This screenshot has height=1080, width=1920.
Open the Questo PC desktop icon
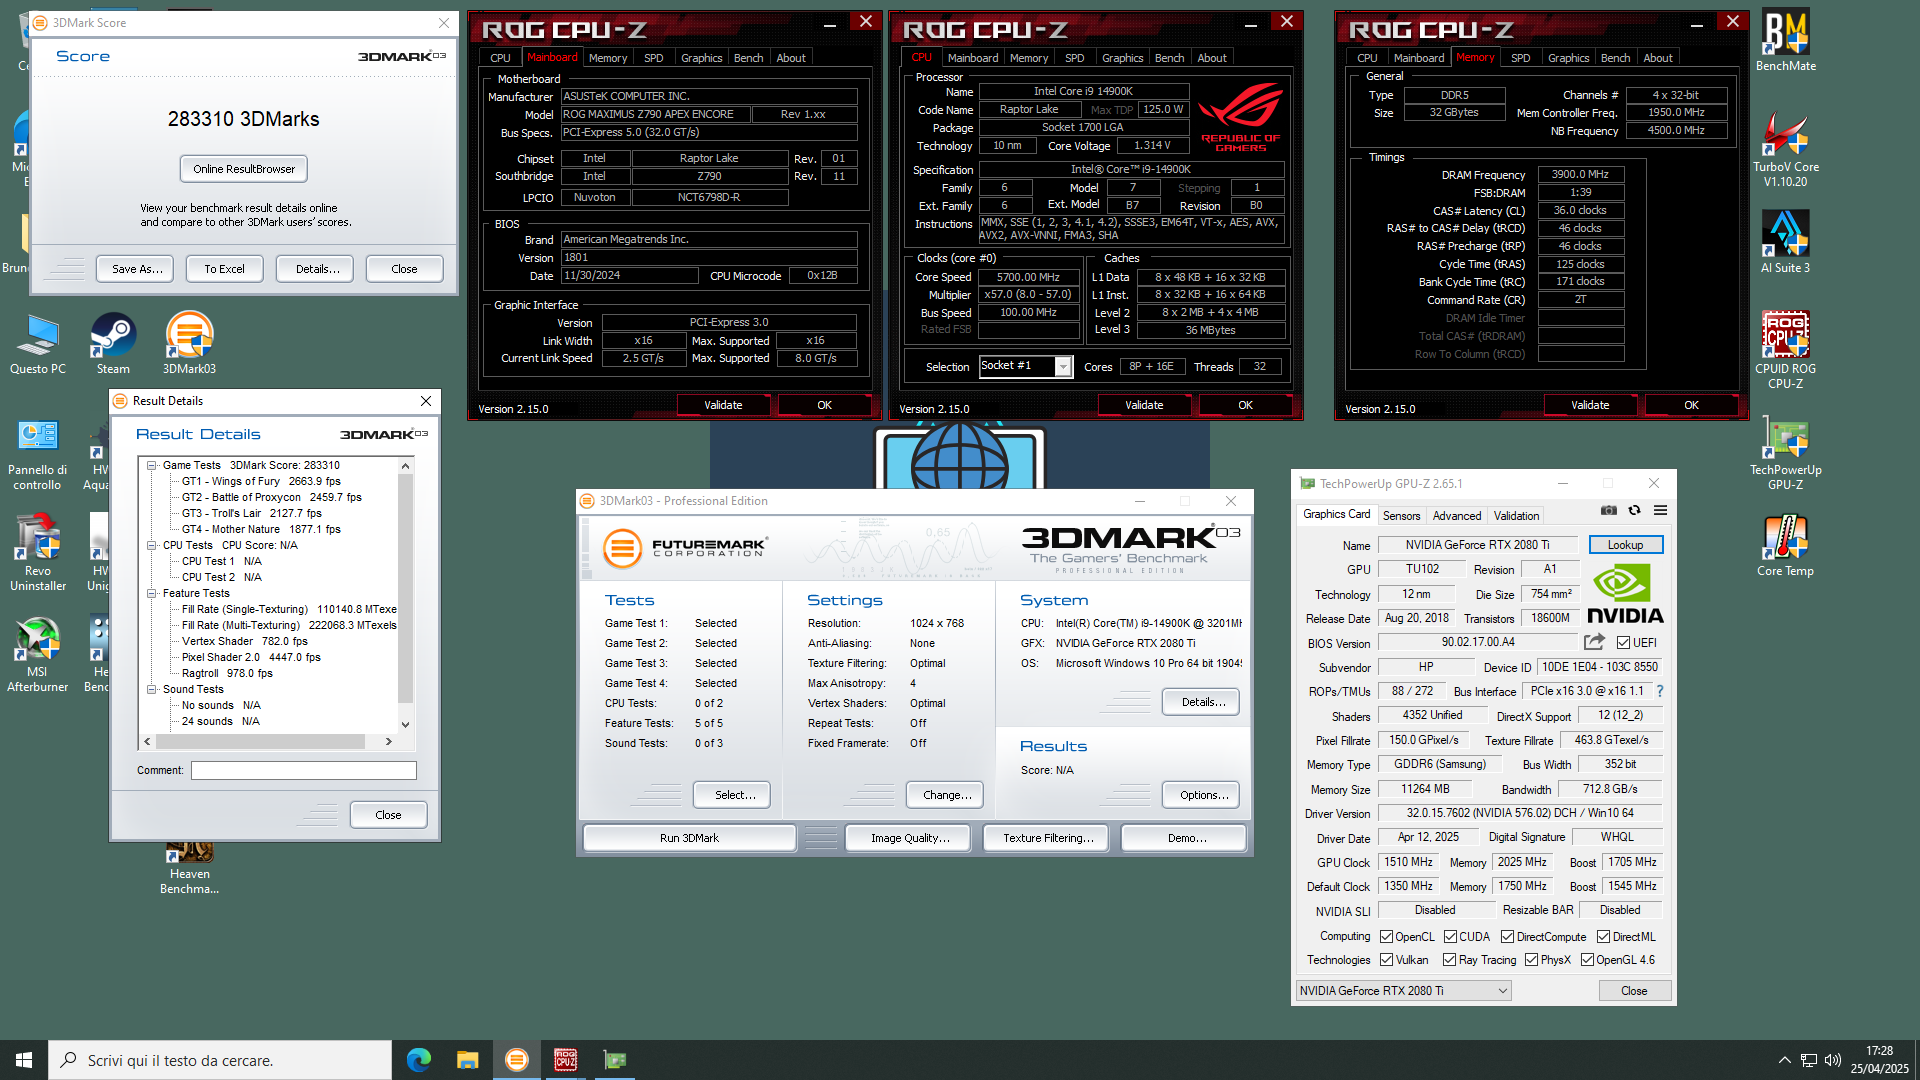tap(38, 343)
